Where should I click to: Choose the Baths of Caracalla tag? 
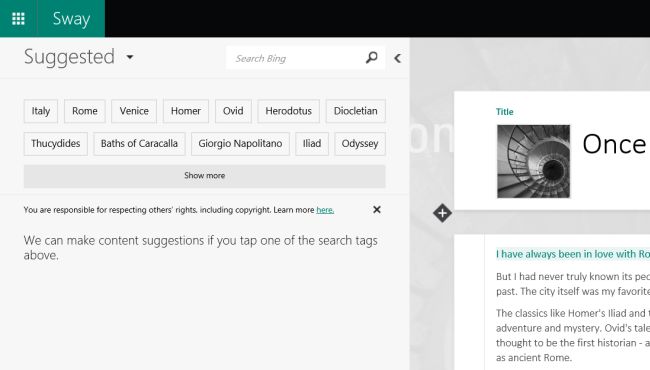tap(139, 144)
